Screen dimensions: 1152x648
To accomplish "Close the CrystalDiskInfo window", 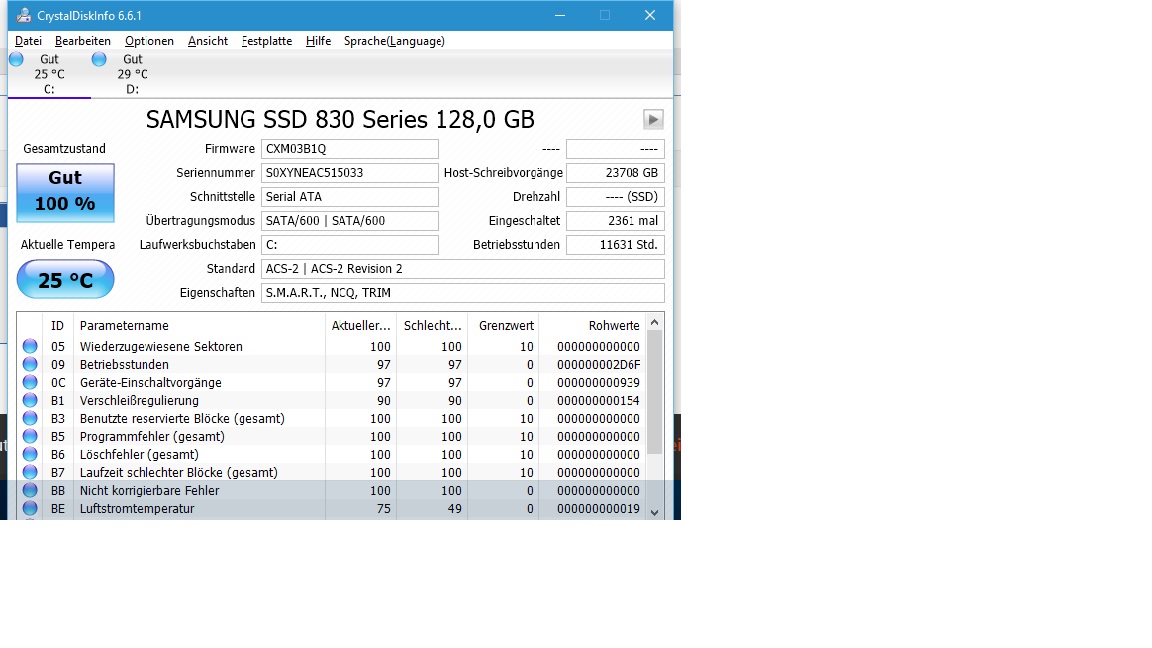I will tap(649, 15).
